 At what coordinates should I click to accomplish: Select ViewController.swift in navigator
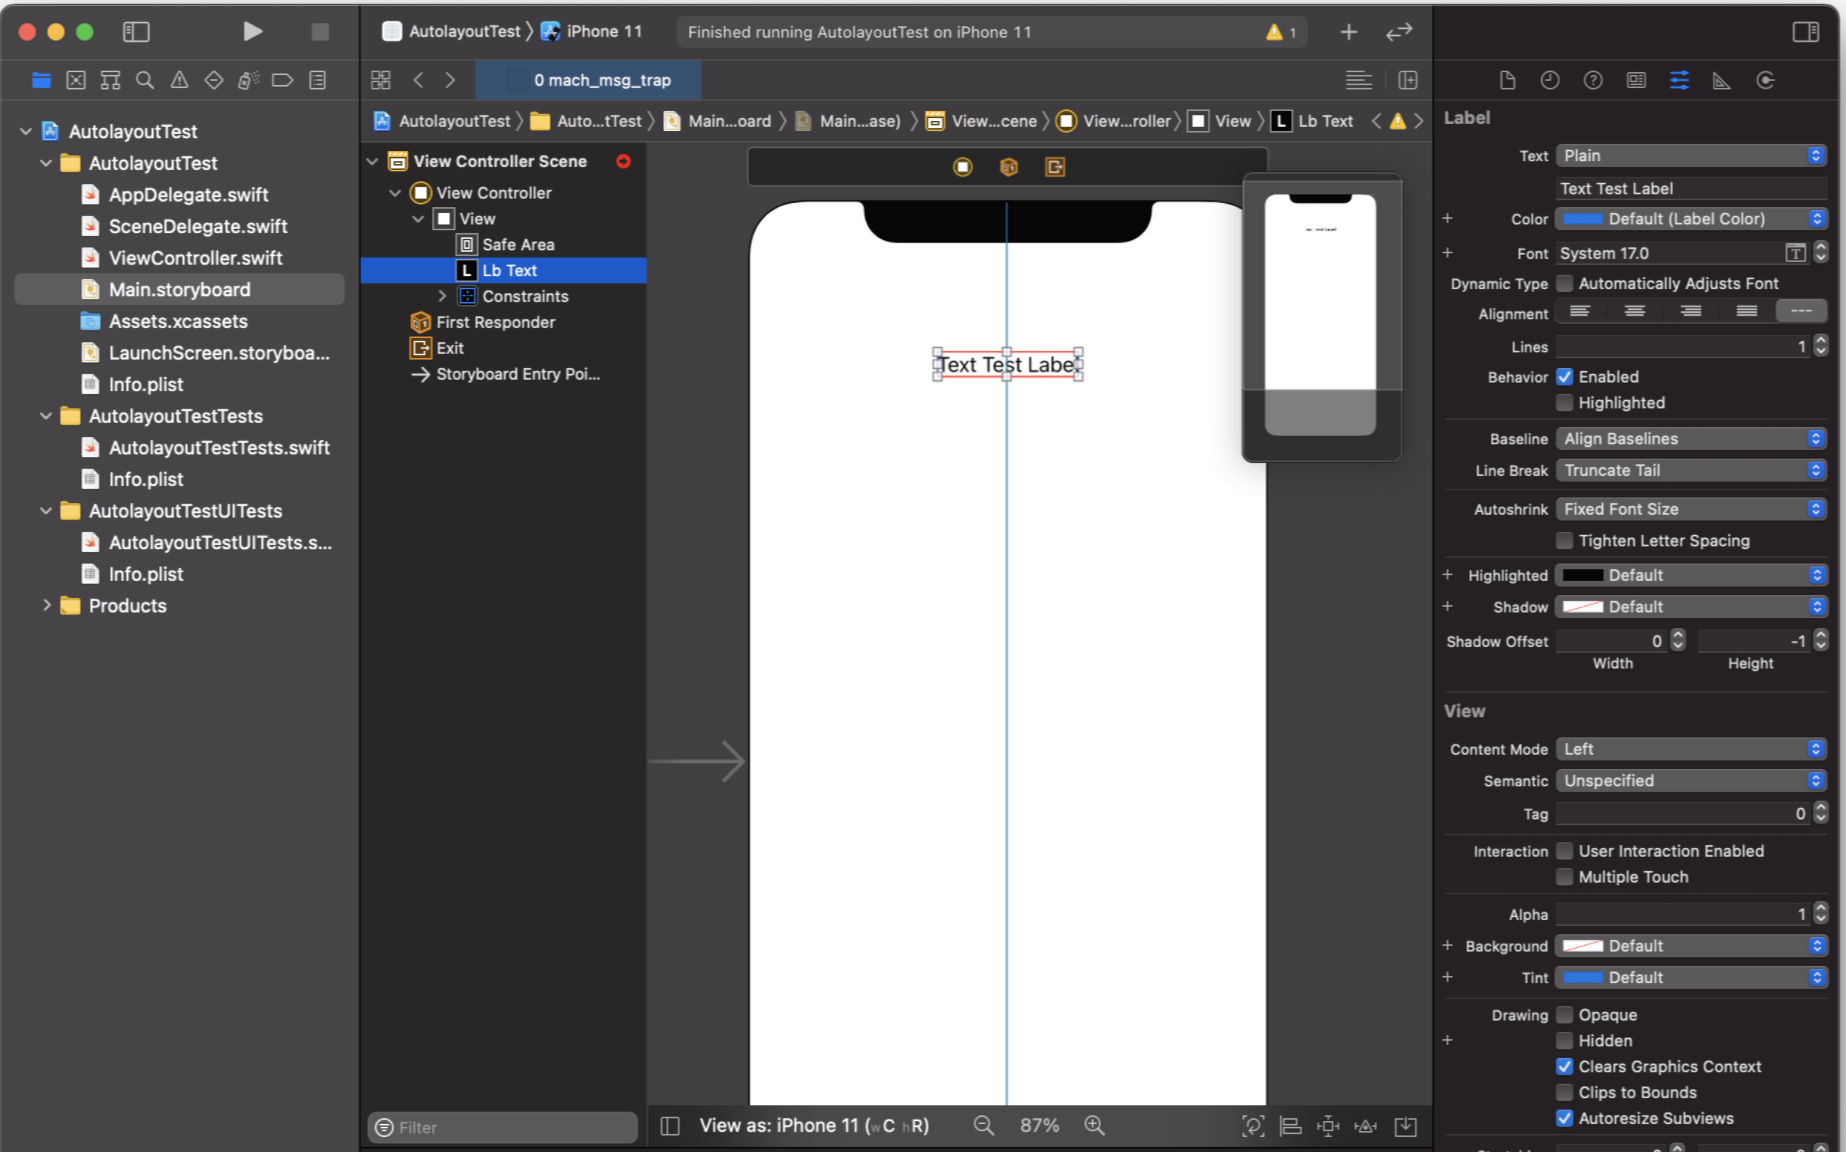coord(195,258)
